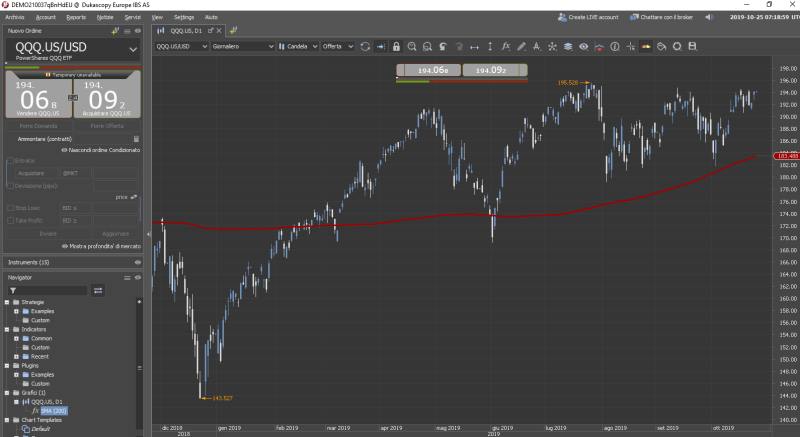Click the speaker volume icon in the top bar
Image resolution: width=800 pixels, height=437 pixels.
click(x=708, y=17)
